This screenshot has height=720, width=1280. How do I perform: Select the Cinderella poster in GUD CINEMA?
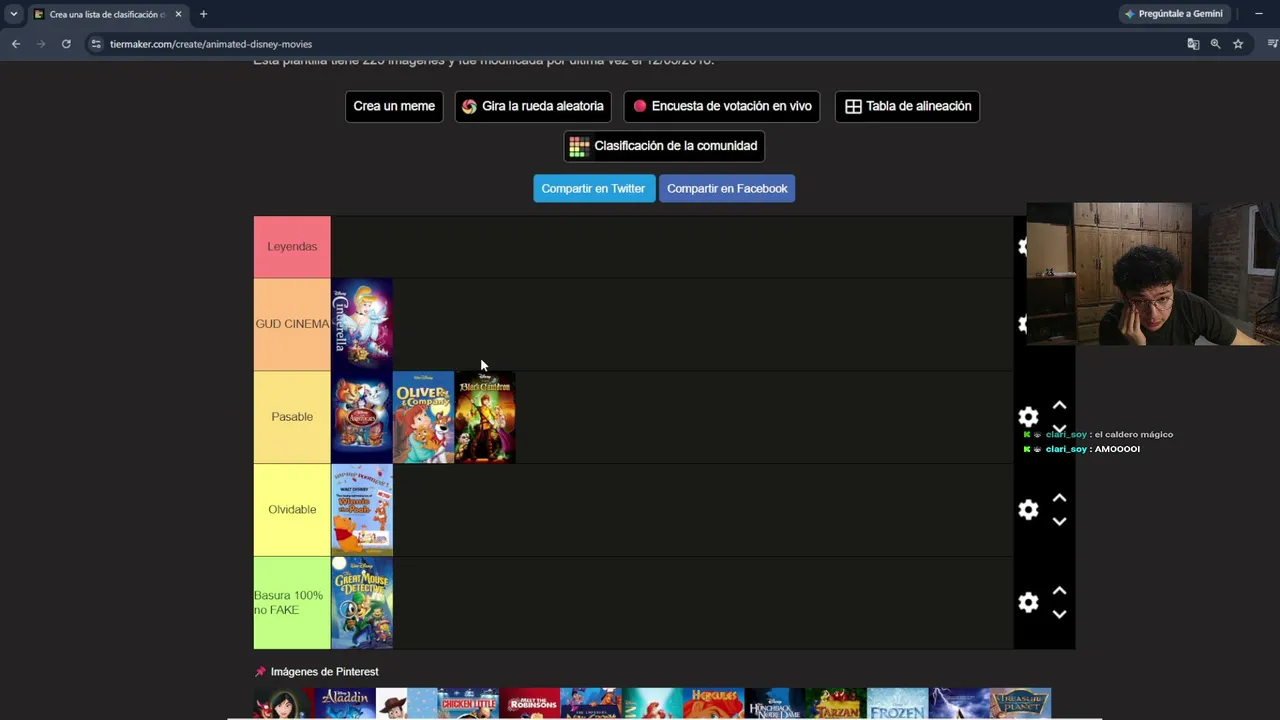pos(362,324)
